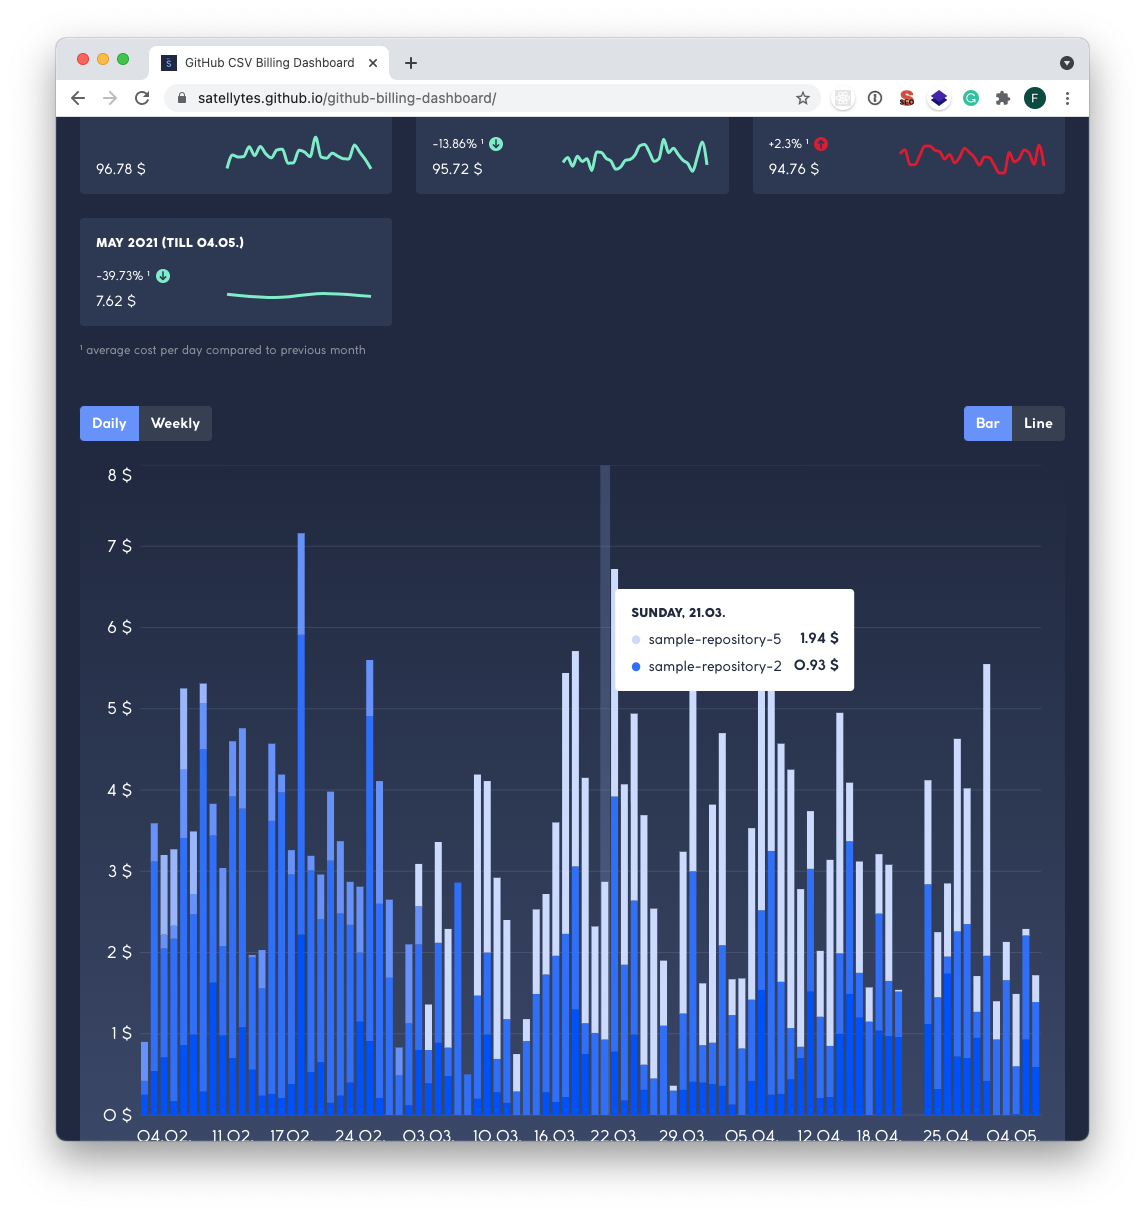Image resolution: width=1145 pixels, height=1215 pixels.
Task: Switch to Weekly chart view
Action: [x=175, y=423]
